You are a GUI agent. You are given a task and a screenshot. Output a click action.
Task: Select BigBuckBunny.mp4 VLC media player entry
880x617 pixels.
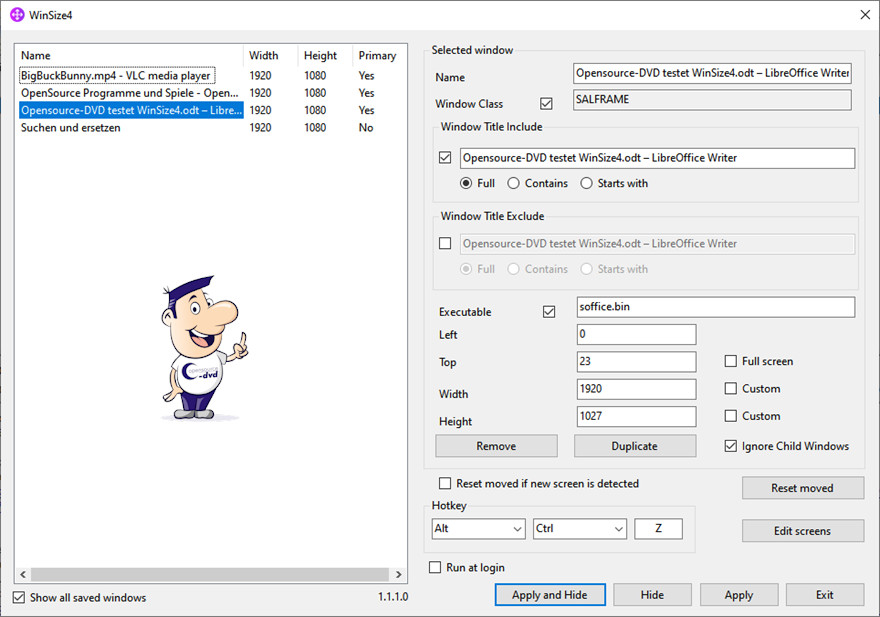point(116,75)
